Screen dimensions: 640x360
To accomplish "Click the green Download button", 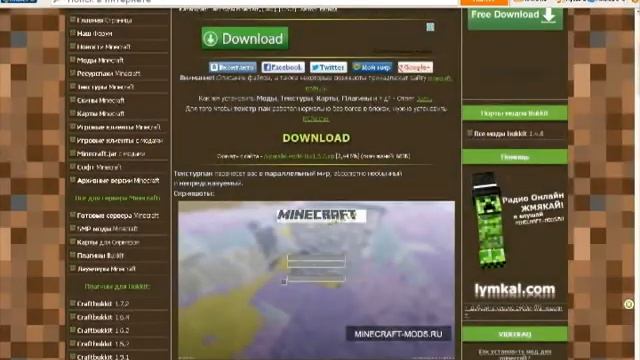I will point(245,38).
